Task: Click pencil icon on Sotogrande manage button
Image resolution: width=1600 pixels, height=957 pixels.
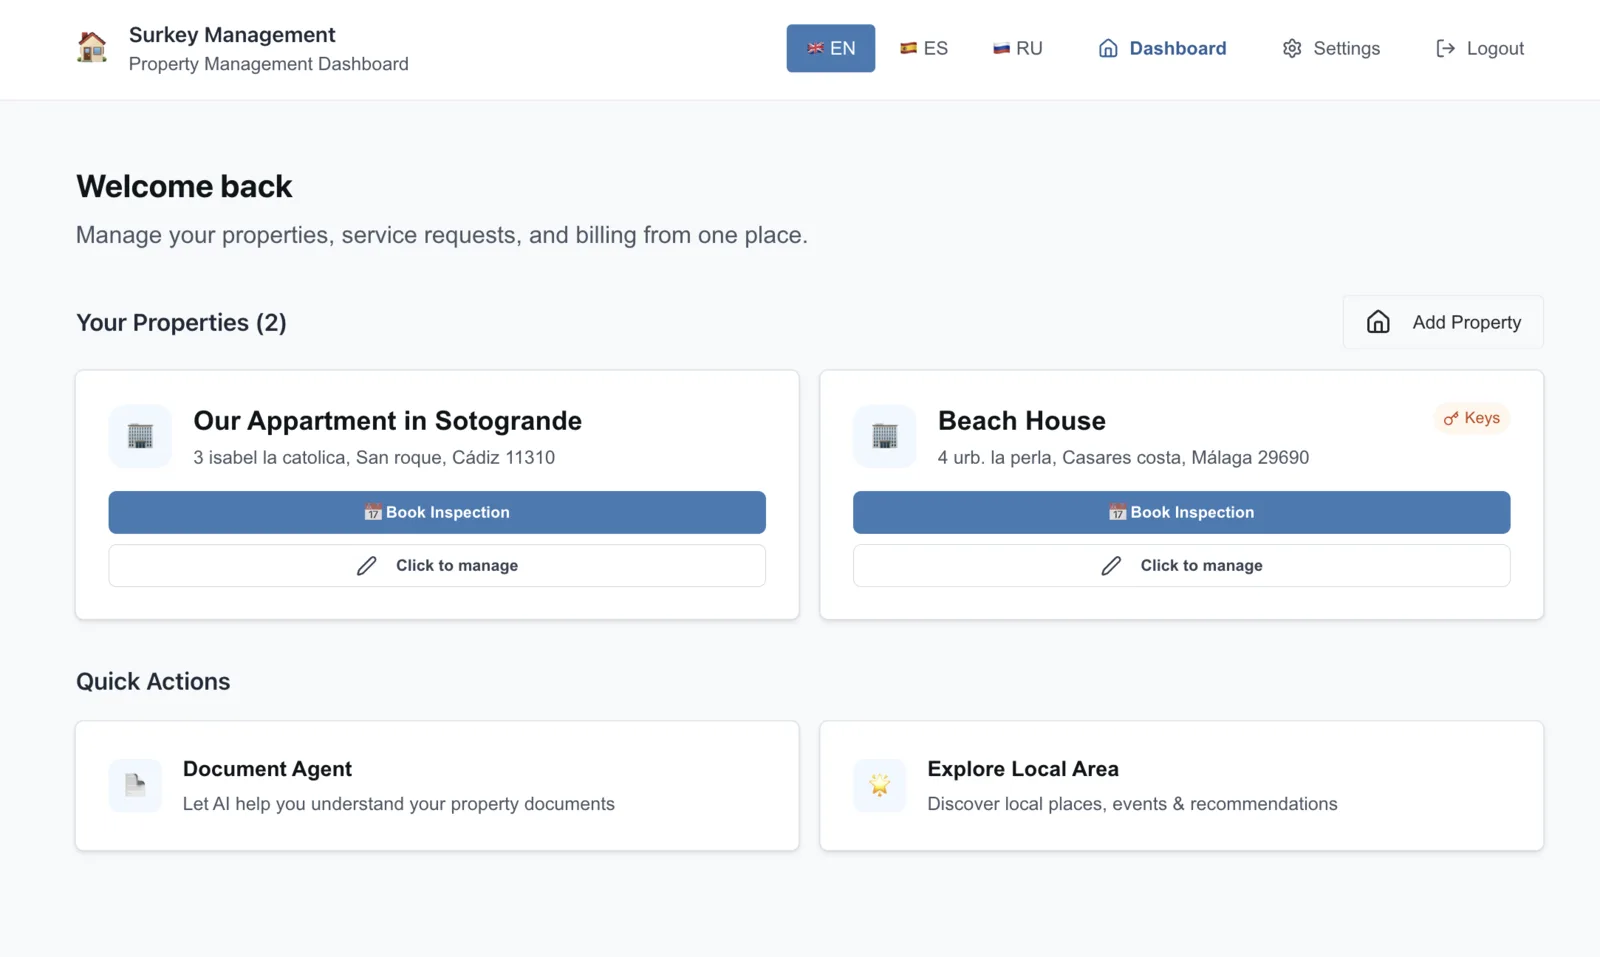Action: (x=367, y=566)
